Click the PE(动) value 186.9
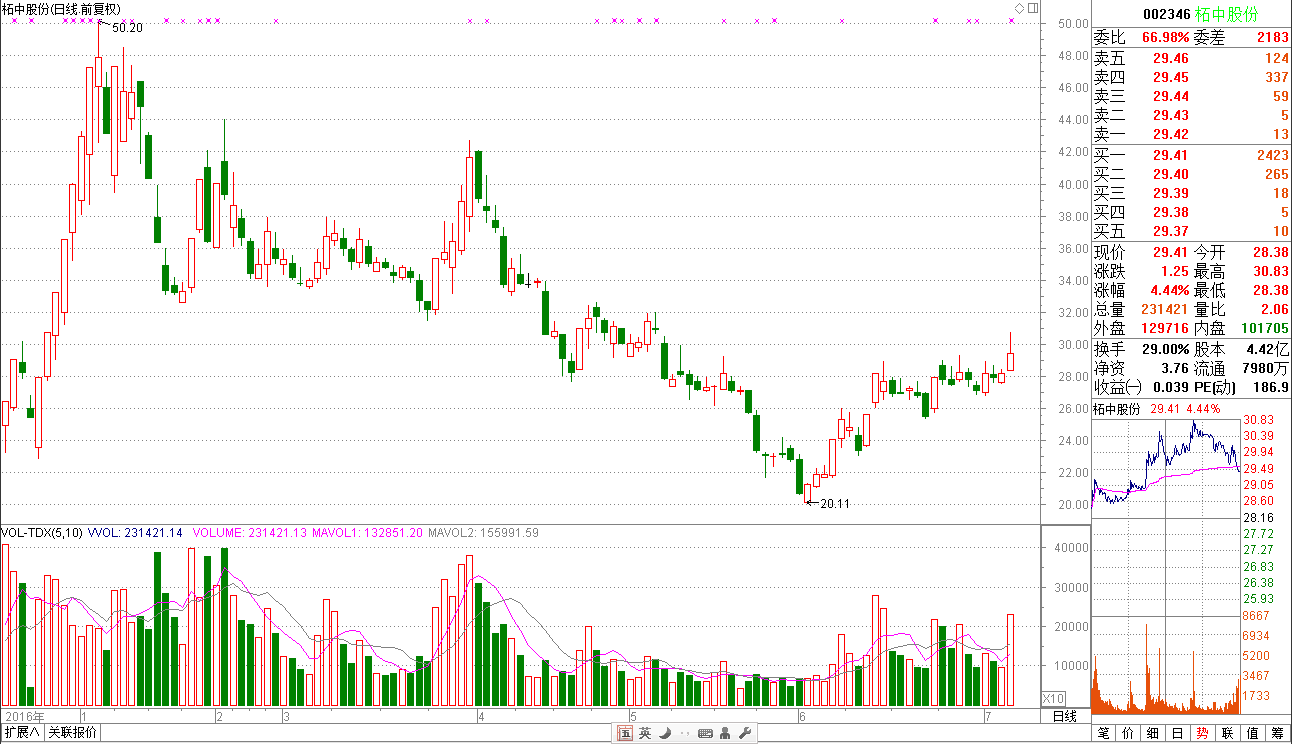This screenshot has height=744, width=1292. (1270, 388)
